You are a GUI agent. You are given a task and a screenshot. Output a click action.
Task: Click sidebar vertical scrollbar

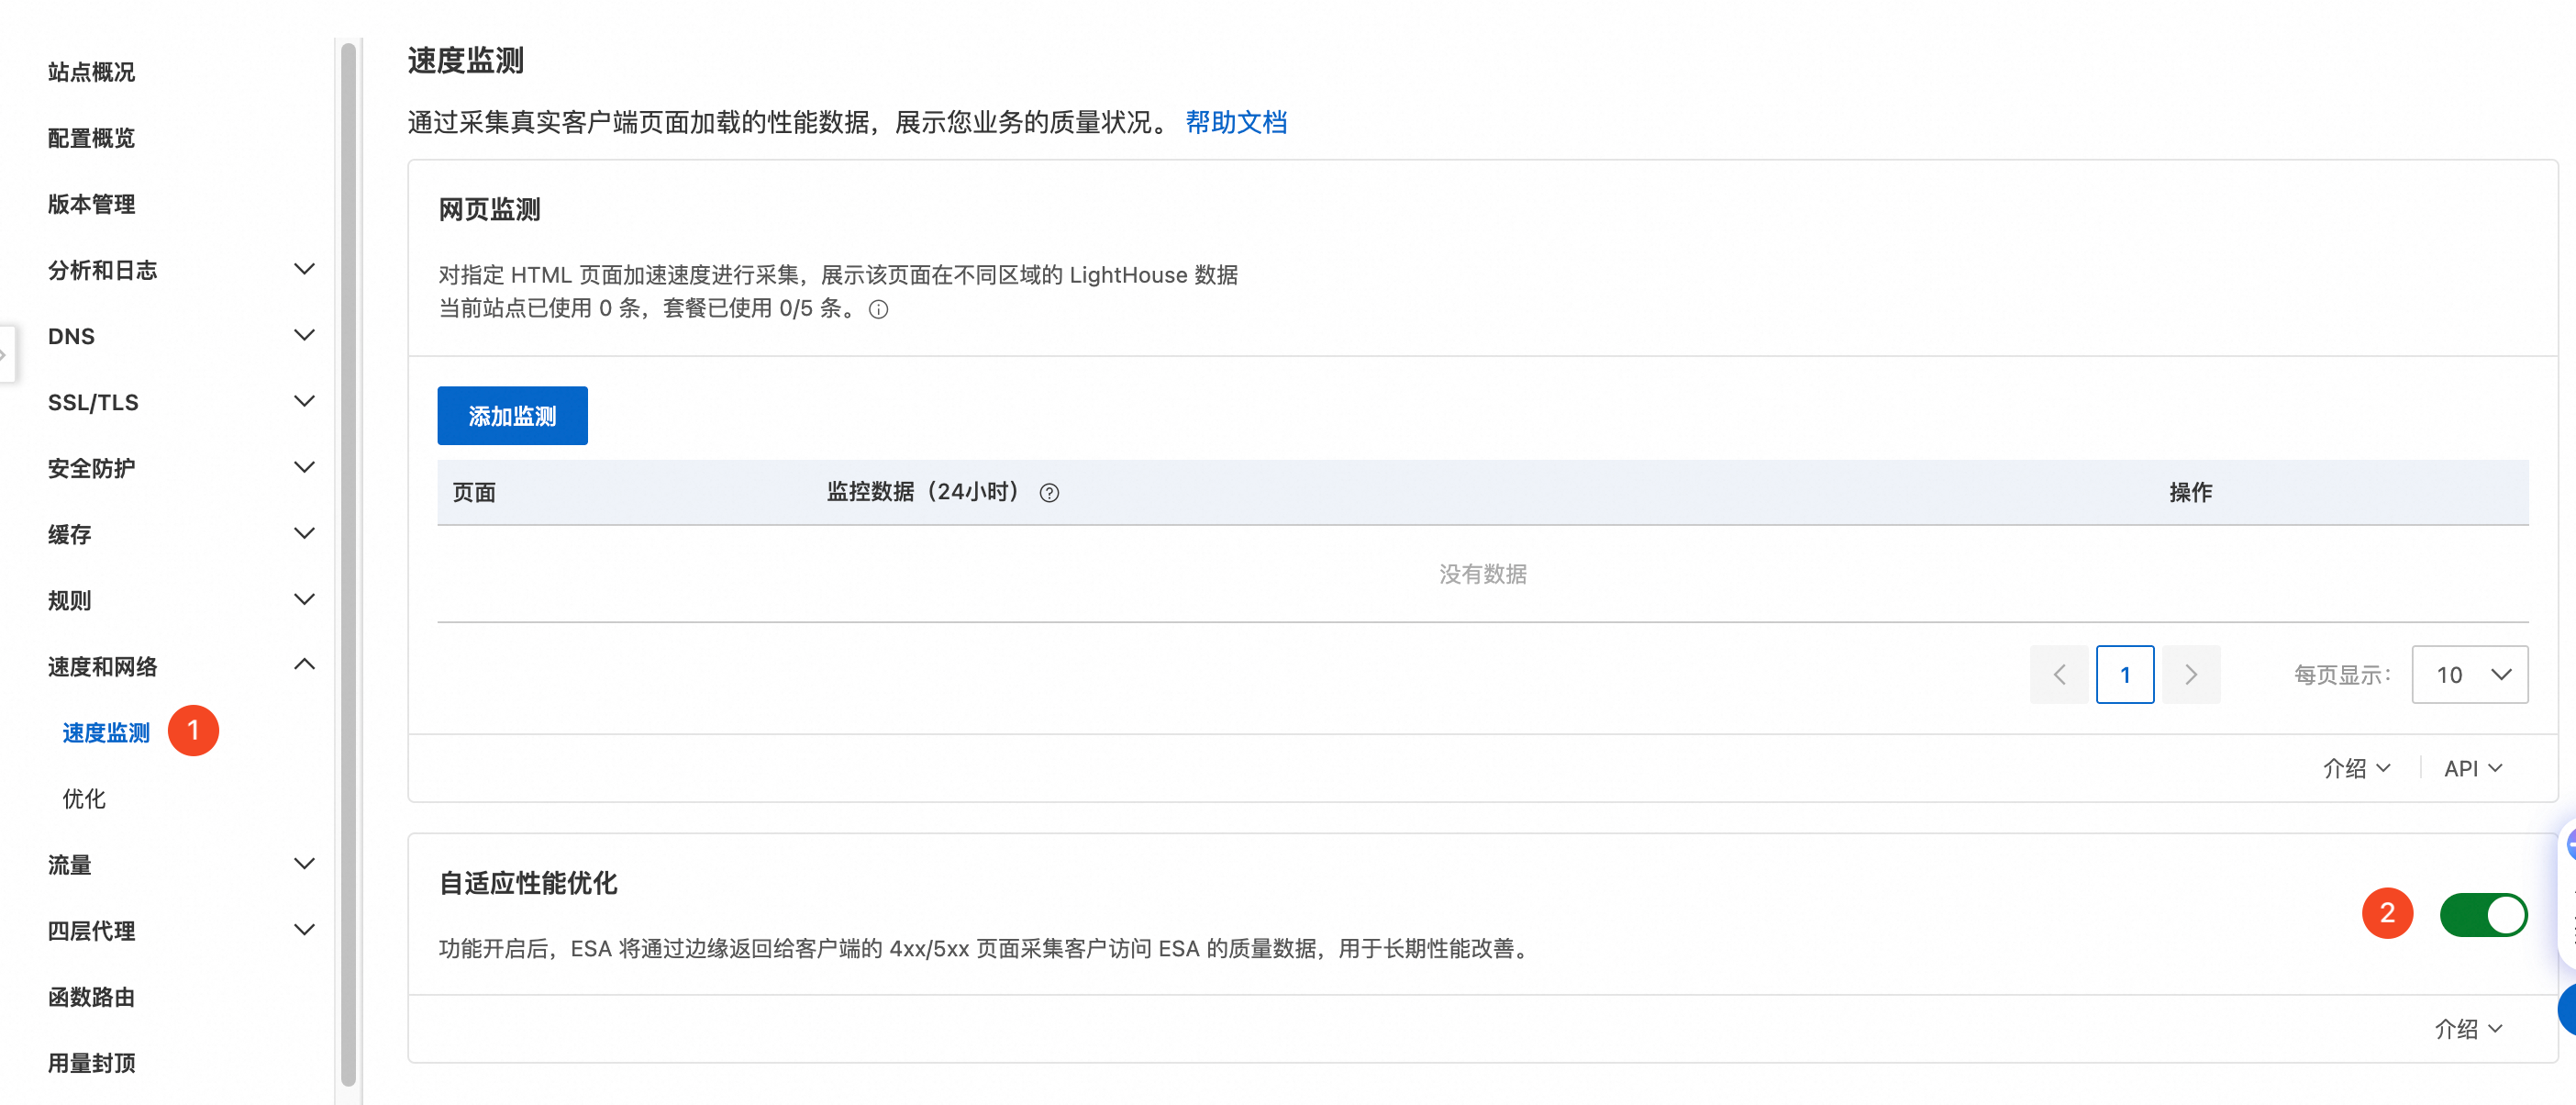tap(348, 560)
